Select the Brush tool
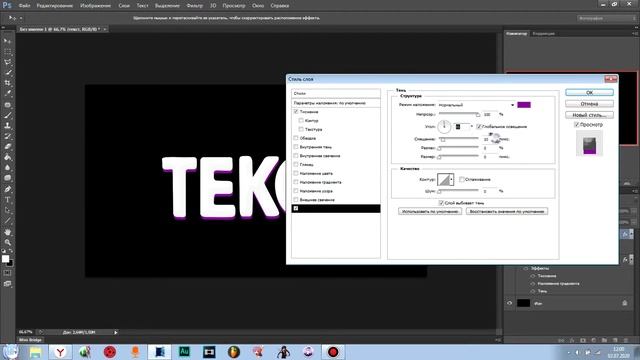 point(7,116)
